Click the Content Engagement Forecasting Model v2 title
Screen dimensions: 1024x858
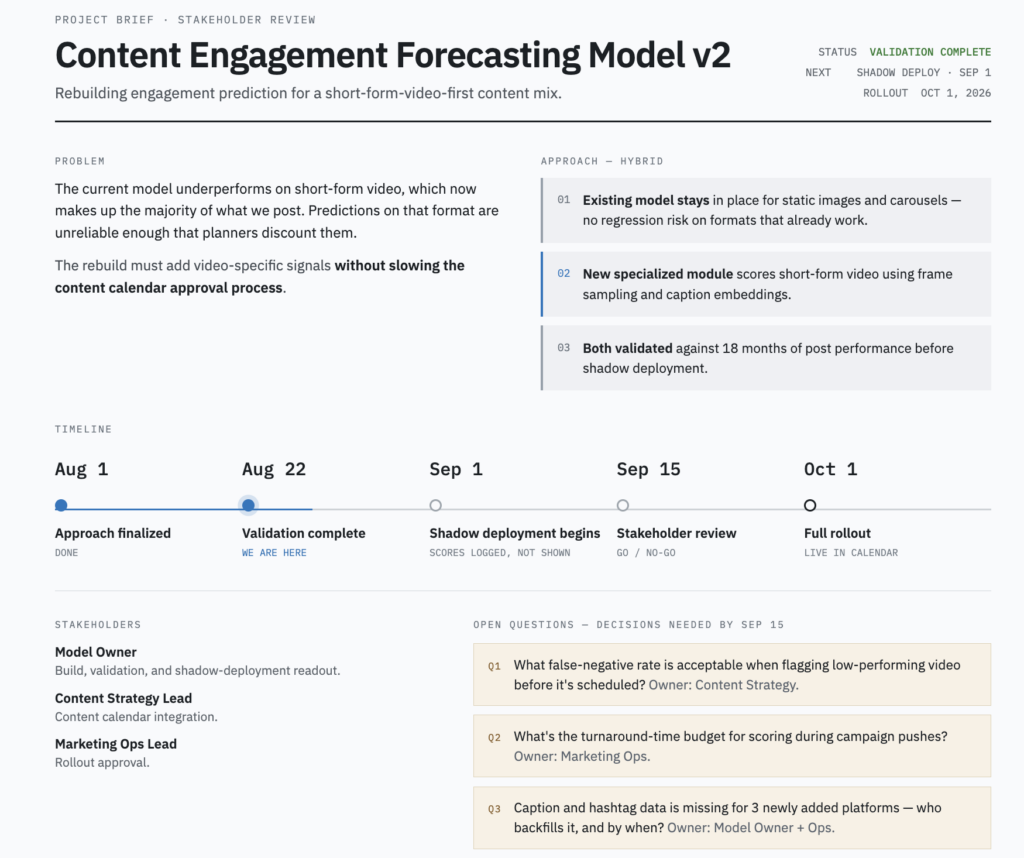(x=392, y=55)
